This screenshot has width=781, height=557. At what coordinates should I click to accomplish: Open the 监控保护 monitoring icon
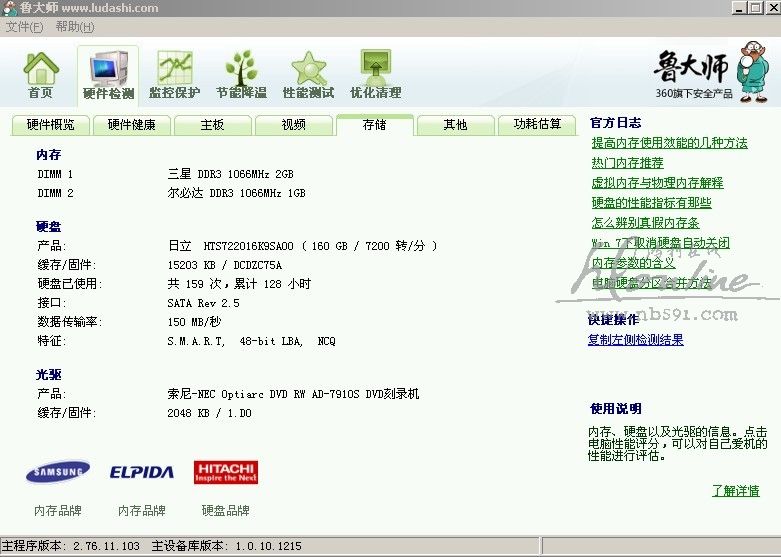click(174, 75)
